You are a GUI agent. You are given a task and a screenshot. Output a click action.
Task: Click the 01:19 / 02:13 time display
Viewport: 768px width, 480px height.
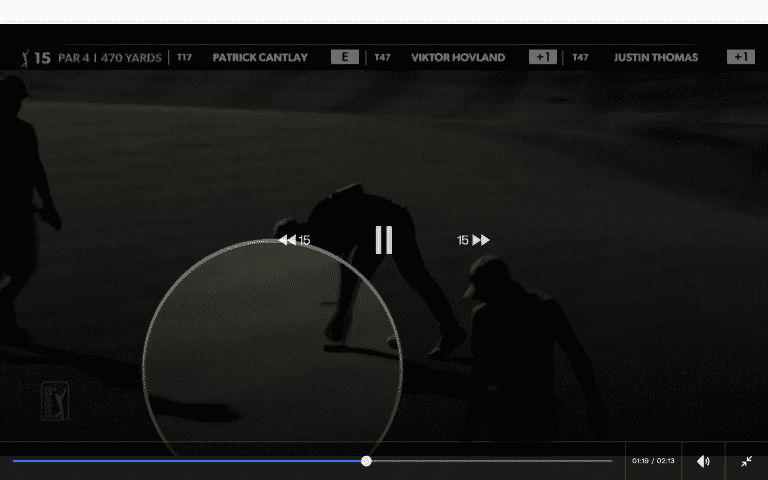(x=653, y=461)
